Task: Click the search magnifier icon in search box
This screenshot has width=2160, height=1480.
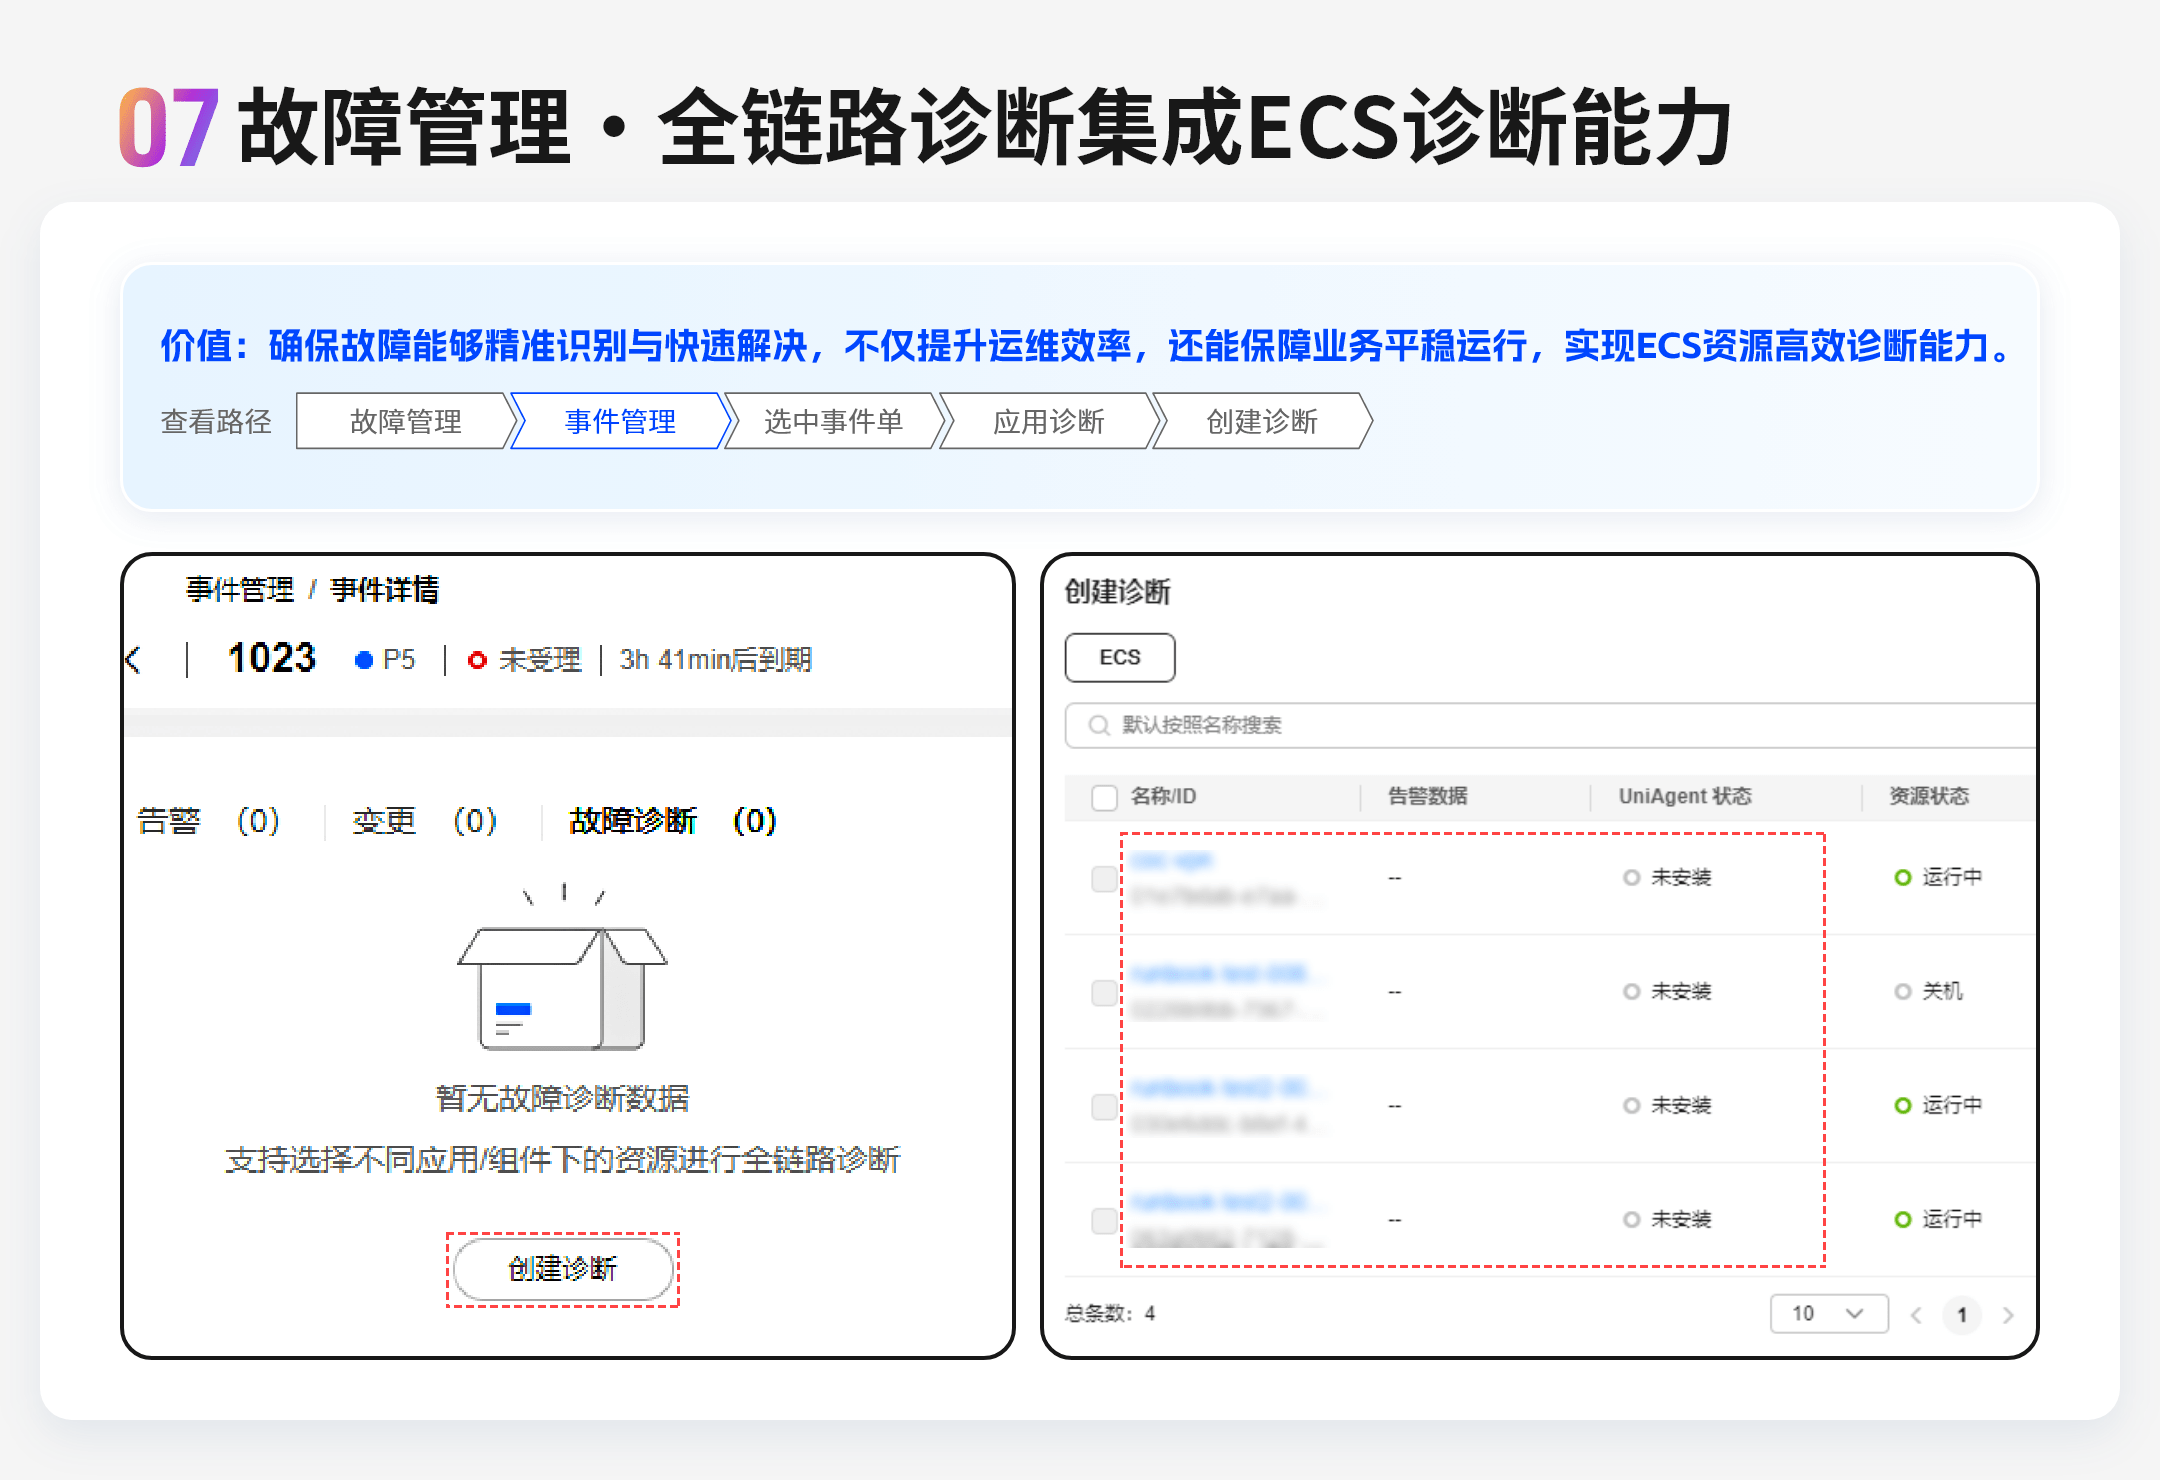Action: pyautogui.click(x=1098, y=725)
